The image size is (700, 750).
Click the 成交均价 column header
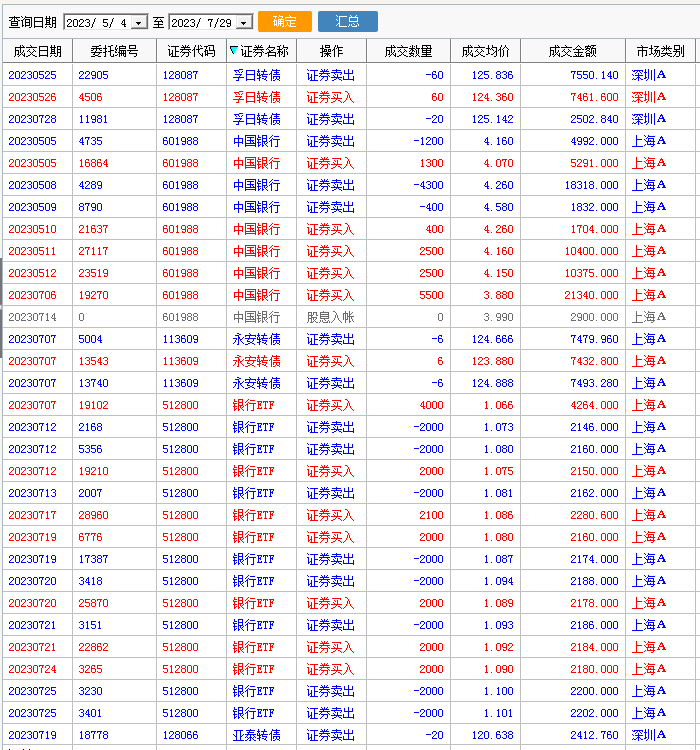(x=486, y=51)
